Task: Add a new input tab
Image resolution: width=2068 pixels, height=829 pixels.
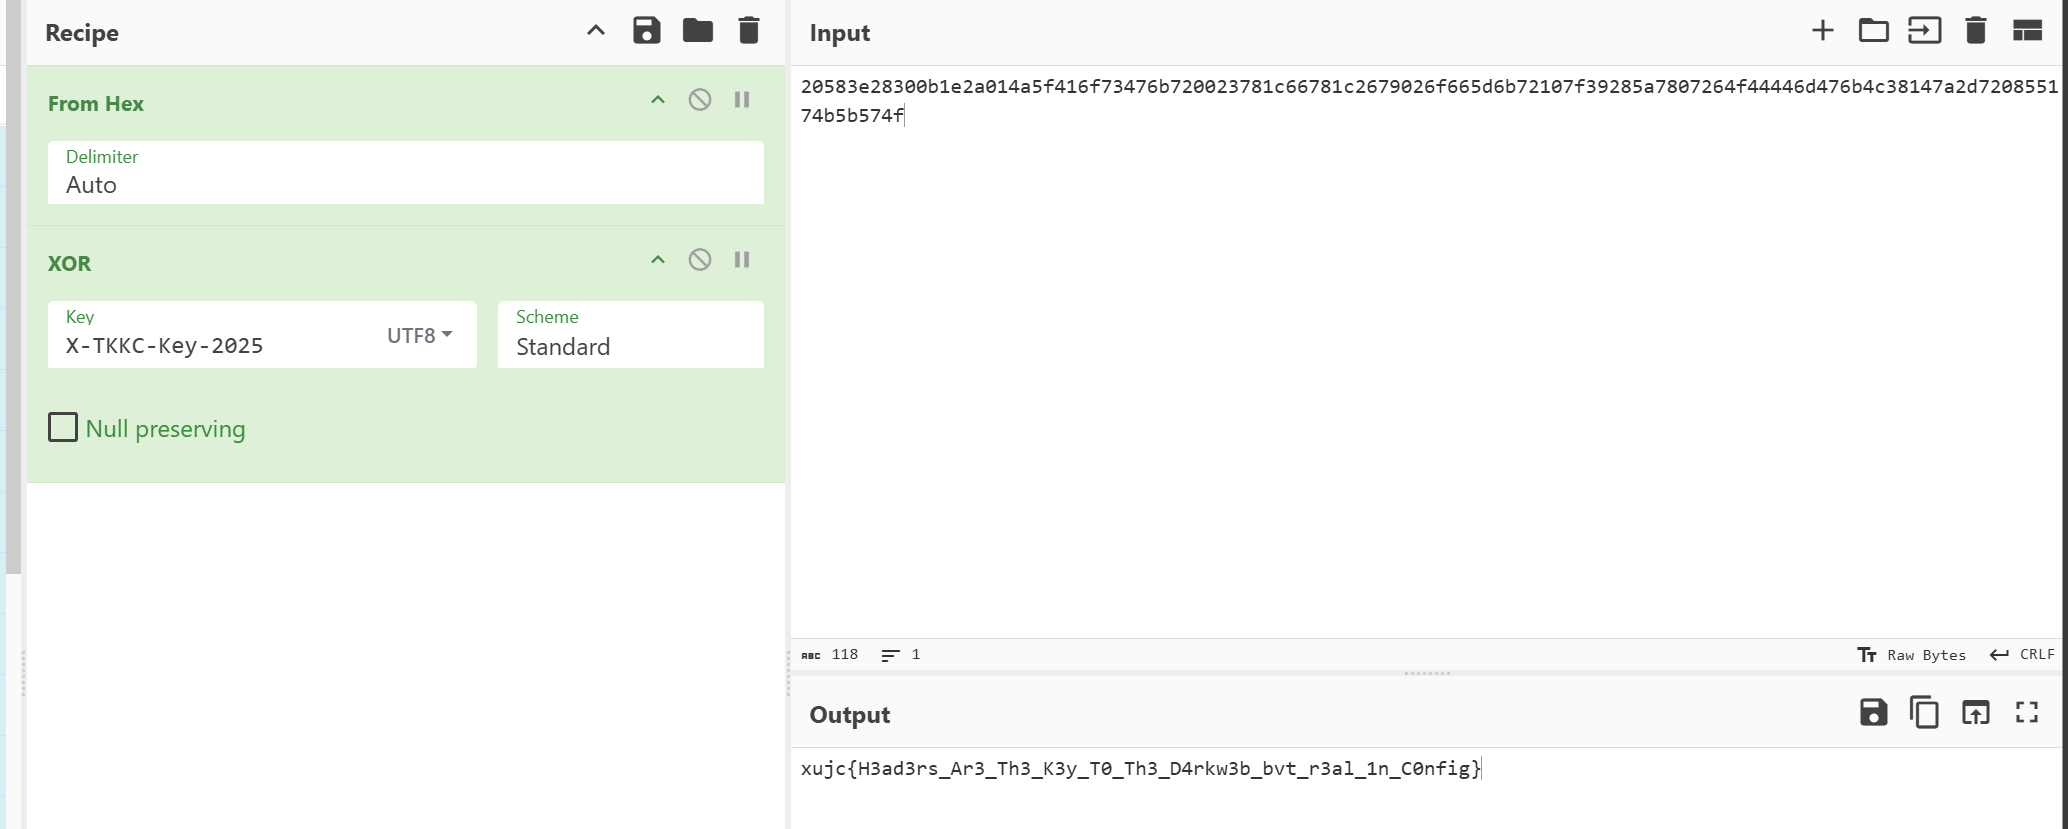Action: tap(1822, 31)
